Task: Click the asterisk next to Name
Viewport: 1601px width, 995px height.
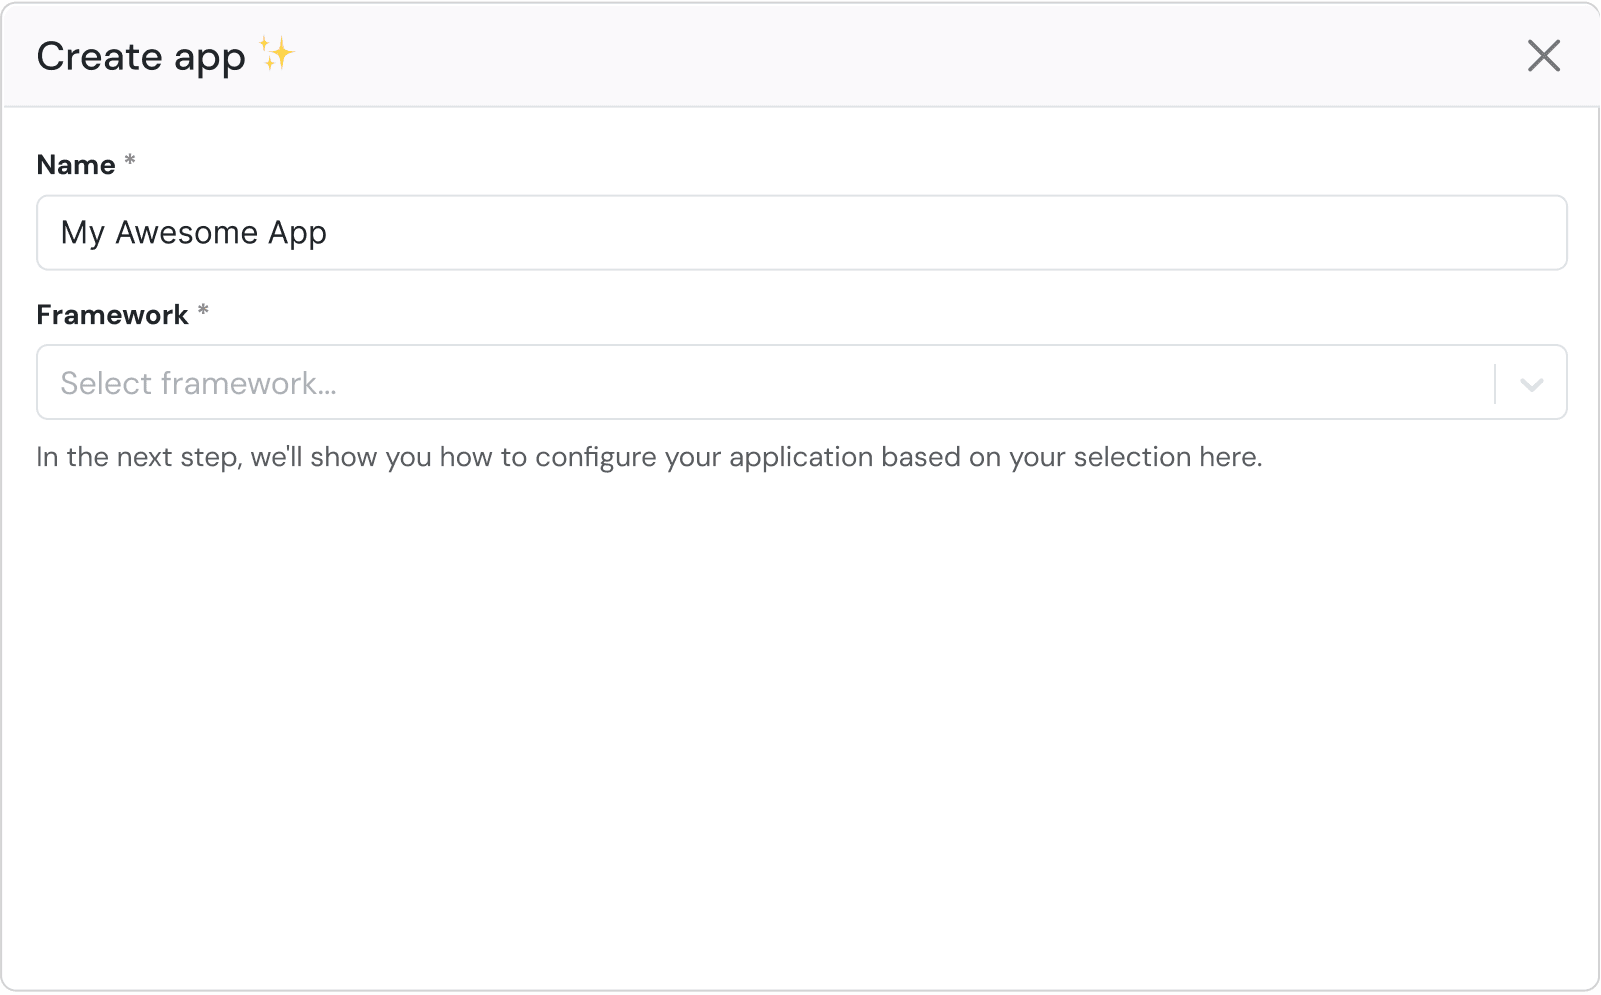Action: pyautogui.click(x=130, y=160)
